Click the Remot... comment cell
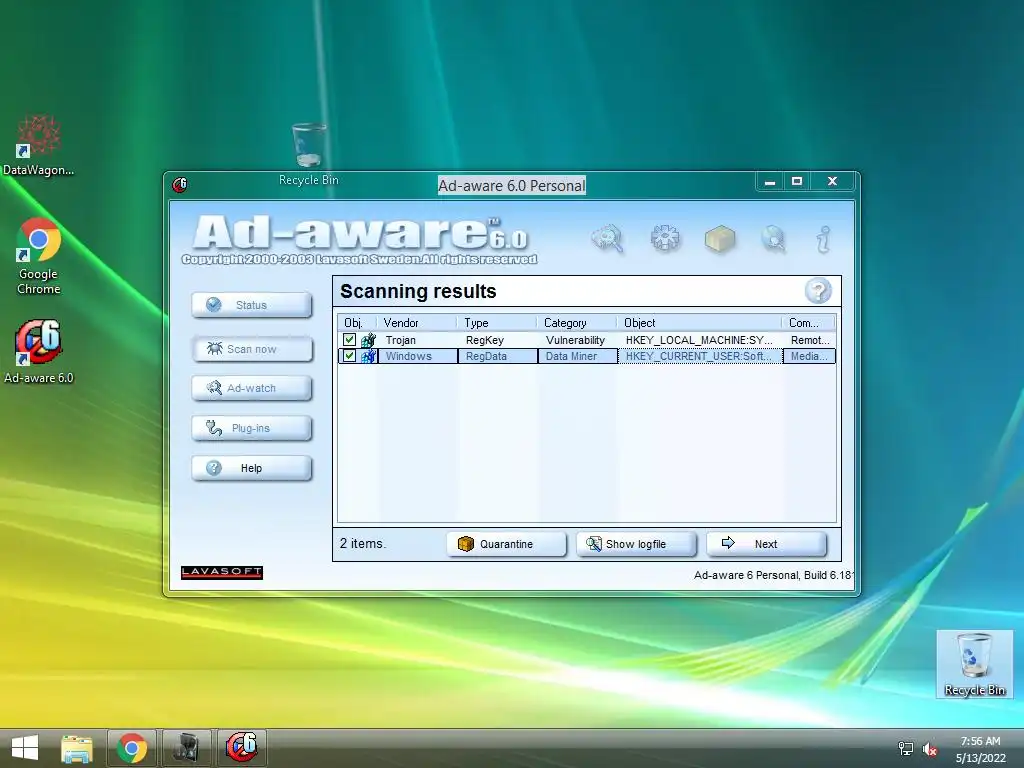 coord(810,340)
